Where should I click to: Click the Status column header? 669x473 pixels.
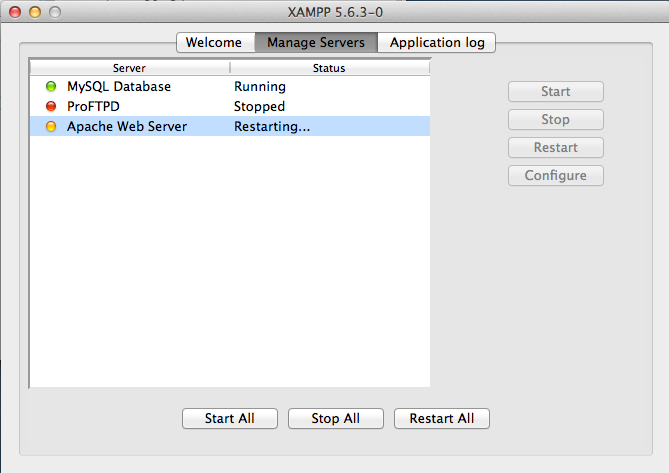click(x=329, y=68)
